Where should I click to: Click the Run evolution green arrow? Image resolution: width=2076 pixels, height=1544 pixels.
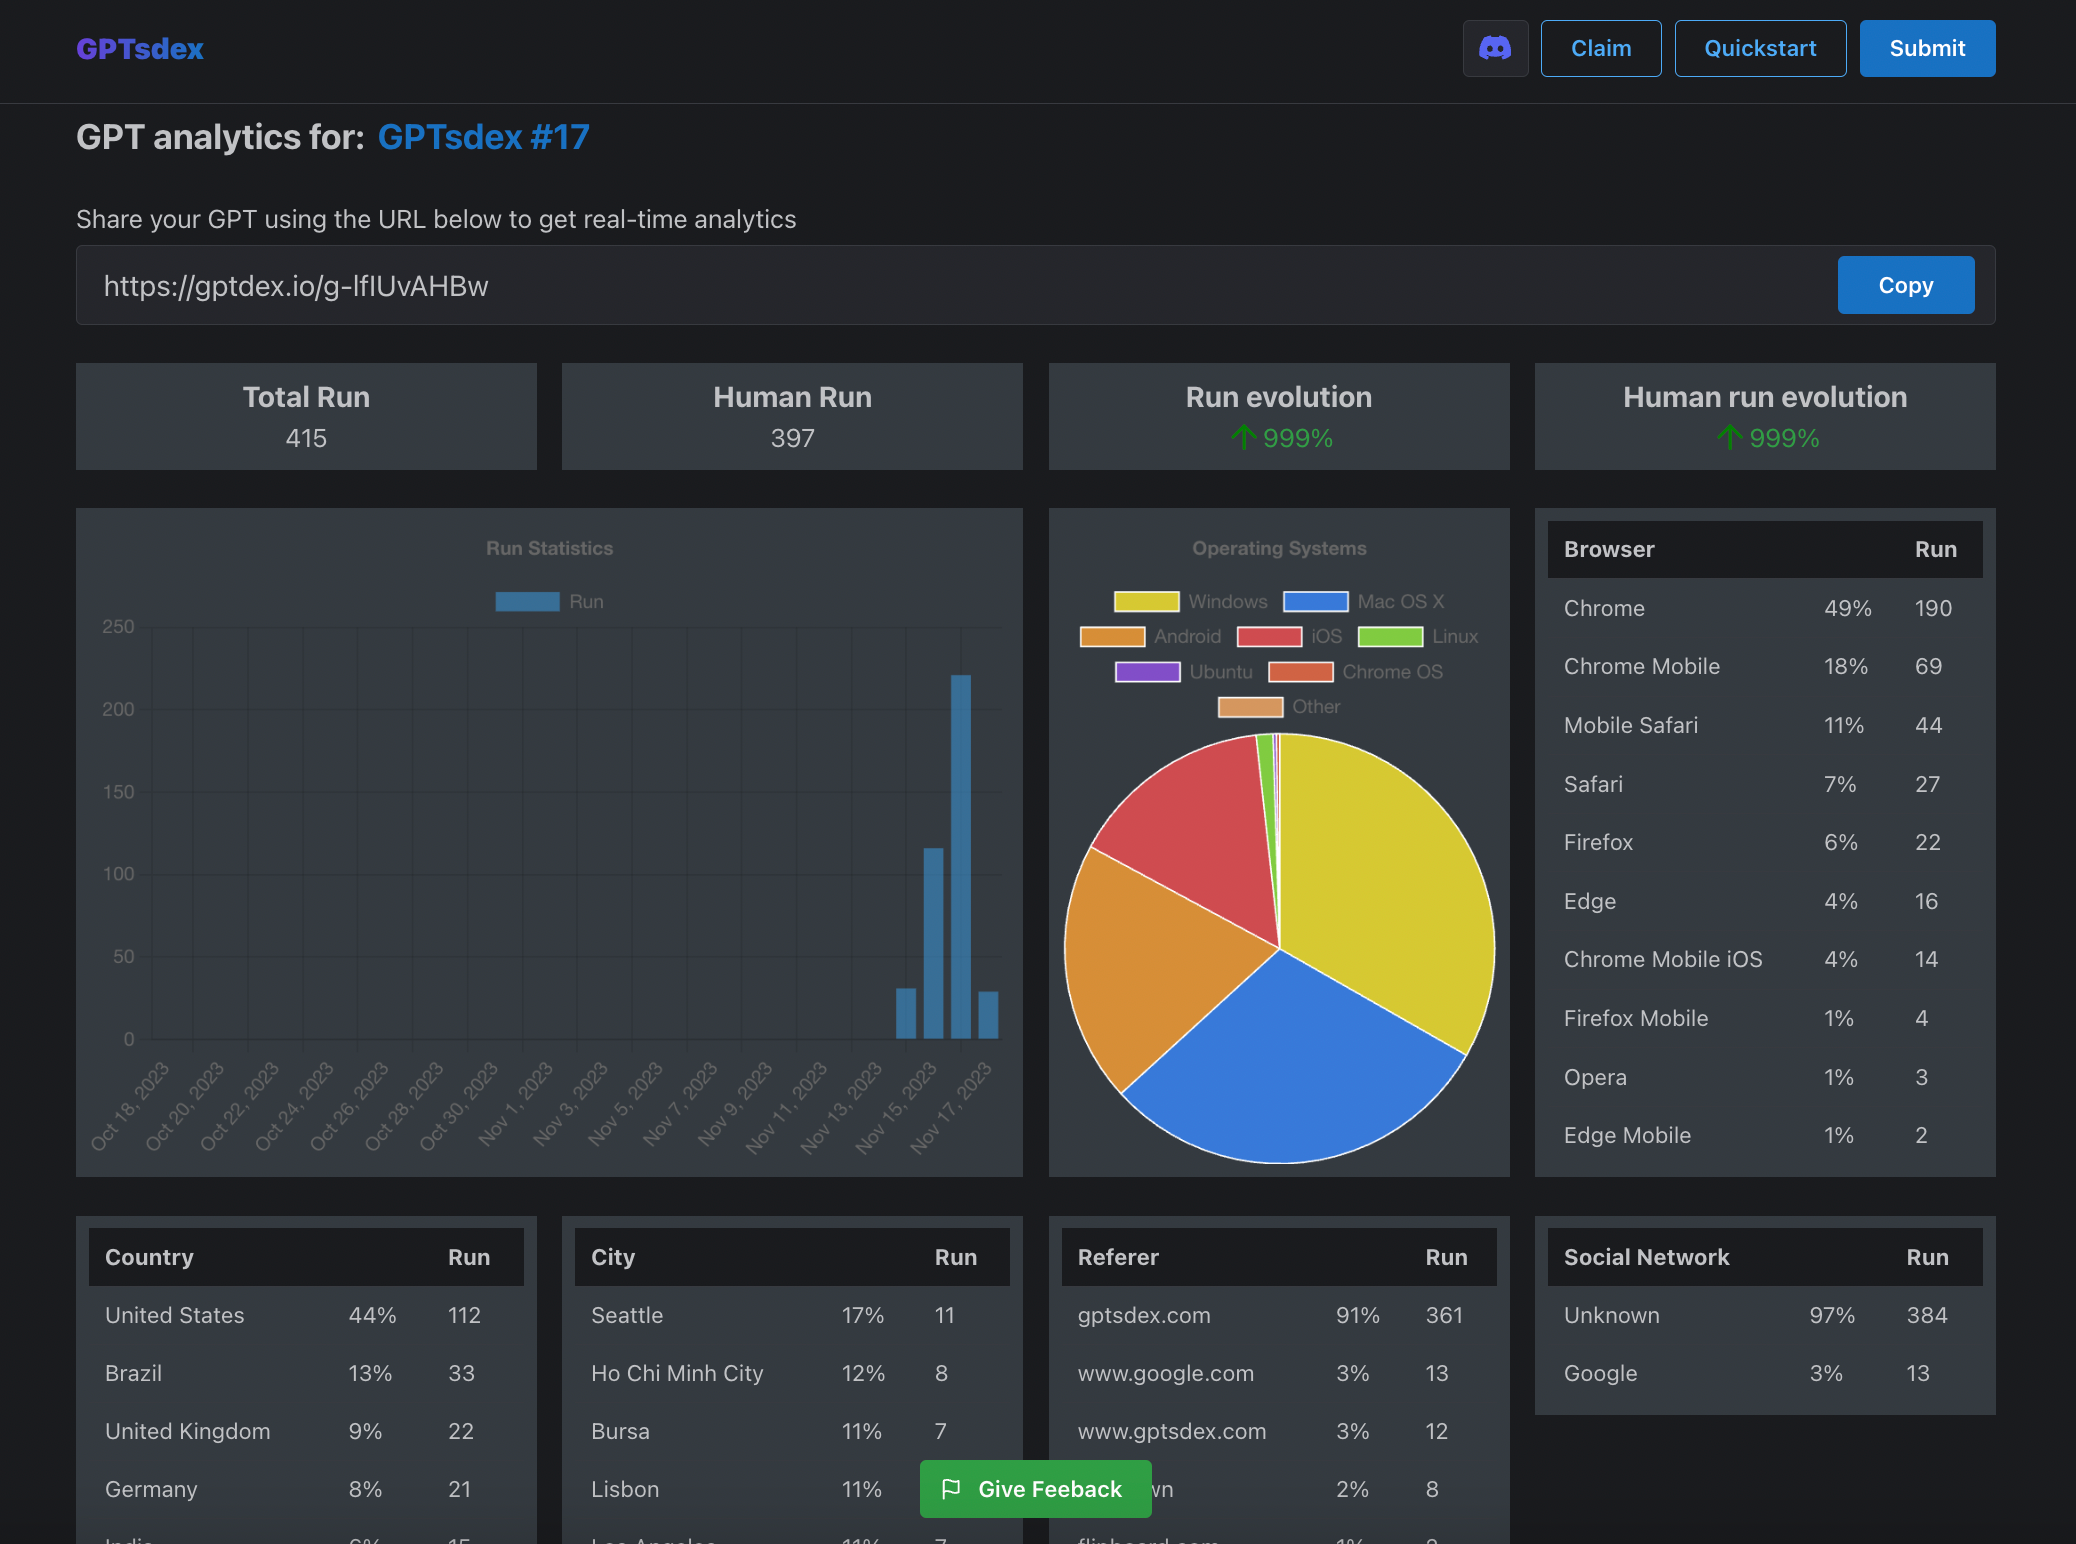click(1243, 437)
